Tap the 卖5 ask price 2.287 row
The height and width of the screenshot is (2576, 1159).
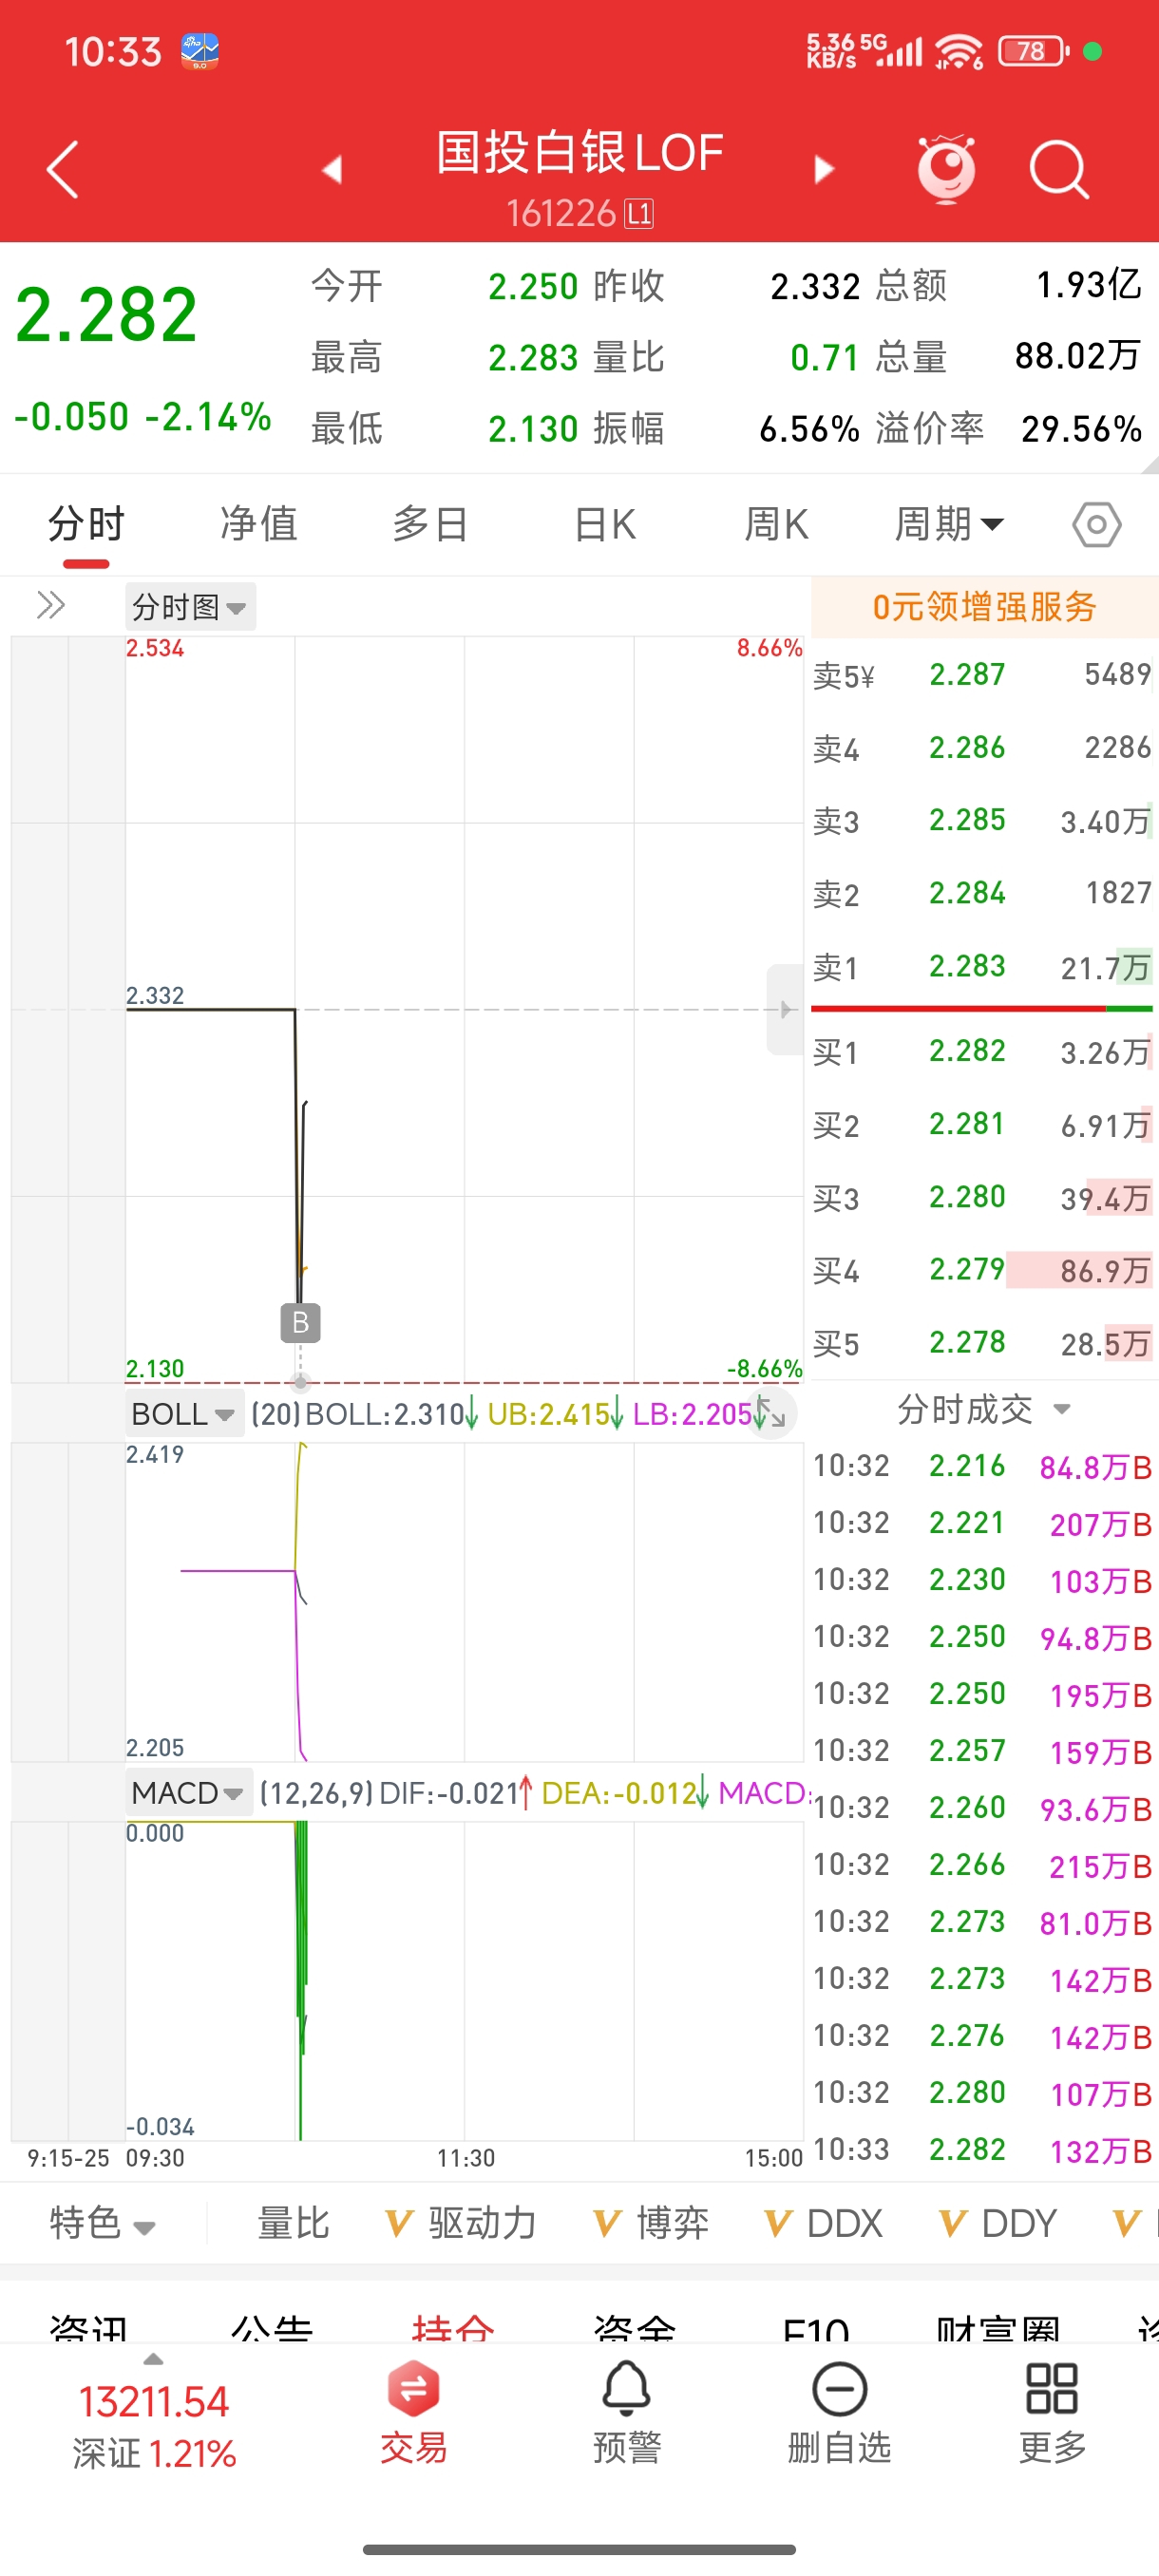[982, 674]
